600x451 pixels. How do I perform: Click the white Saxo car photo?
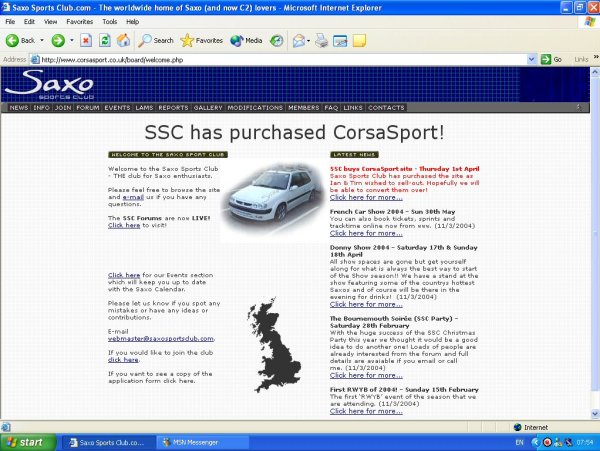273,200
